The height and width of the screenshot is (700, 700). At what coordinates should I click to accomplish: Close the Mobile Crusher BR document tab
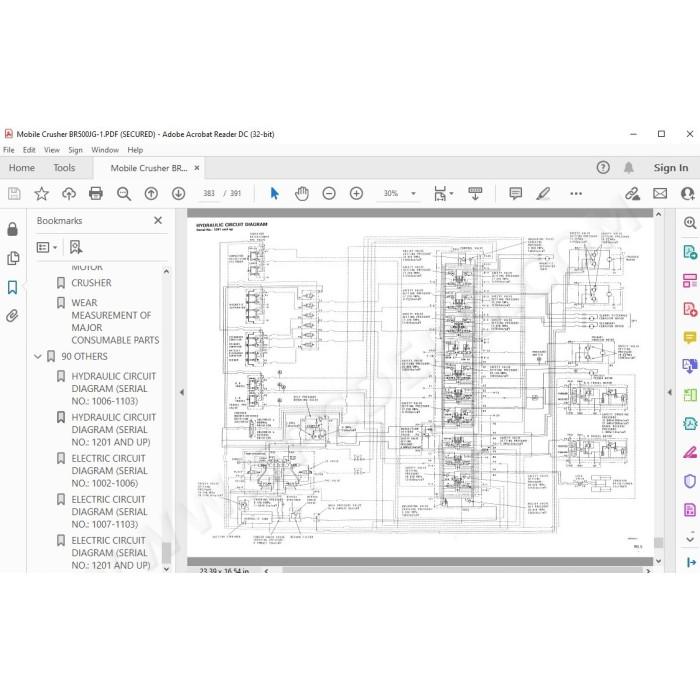tap(197, 168)
